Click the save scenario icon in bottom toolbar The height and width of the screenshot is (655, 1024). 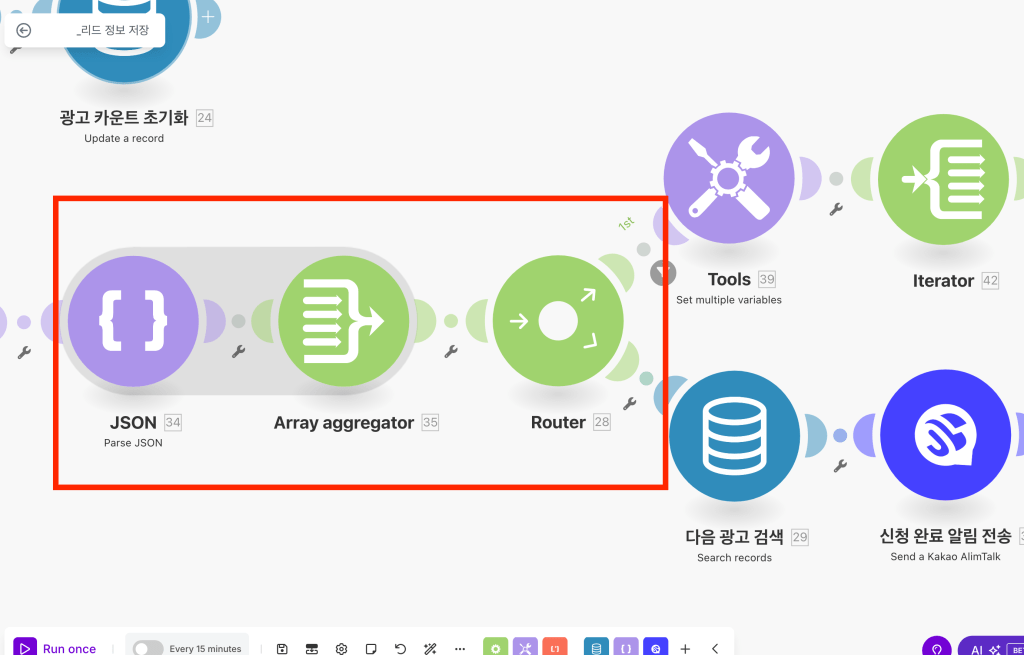pos(282,648)
